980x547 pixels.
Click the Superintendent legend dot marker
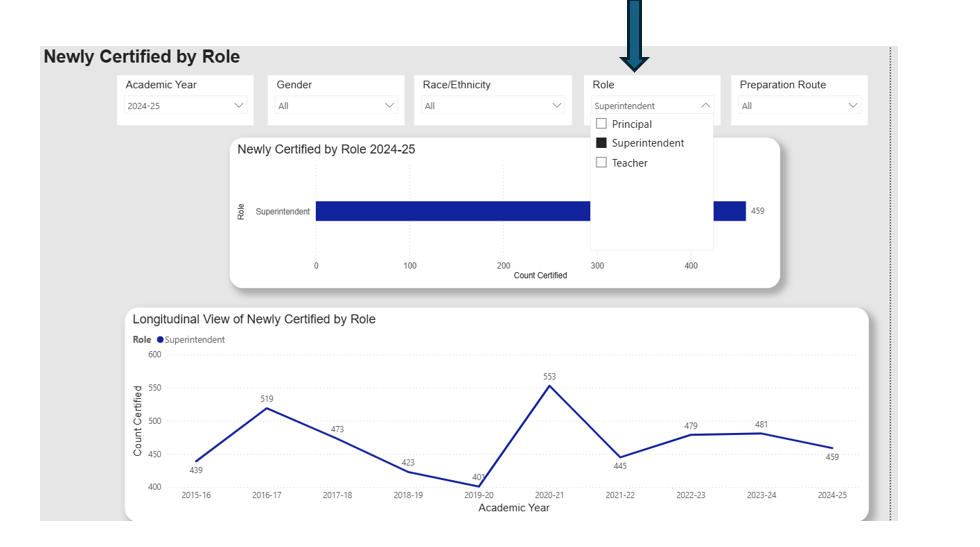point(160,340)
